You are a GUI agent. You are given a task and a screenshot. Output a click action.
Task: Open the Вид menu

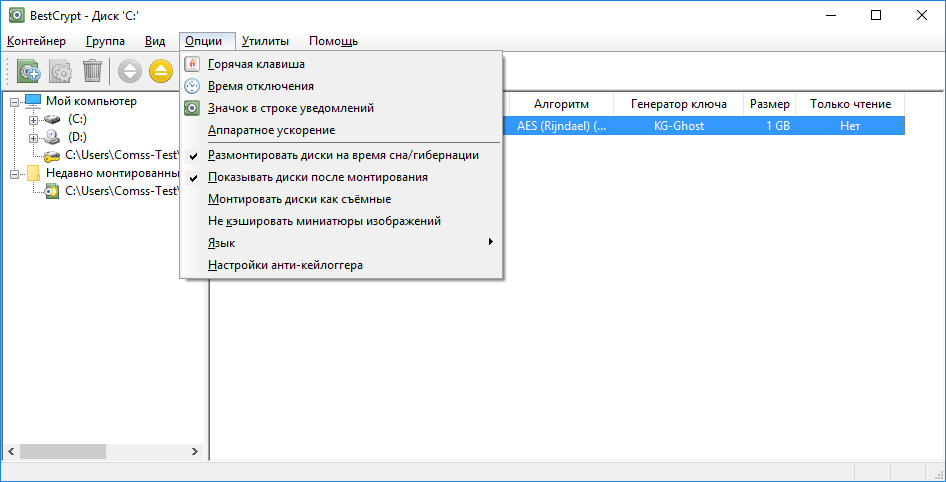click(x=155, y=42)
